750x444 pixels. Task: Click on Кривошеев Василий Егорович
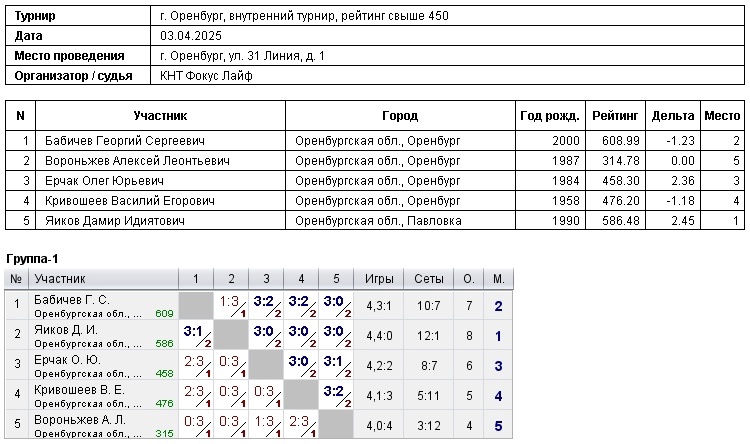tap(130, 201)
